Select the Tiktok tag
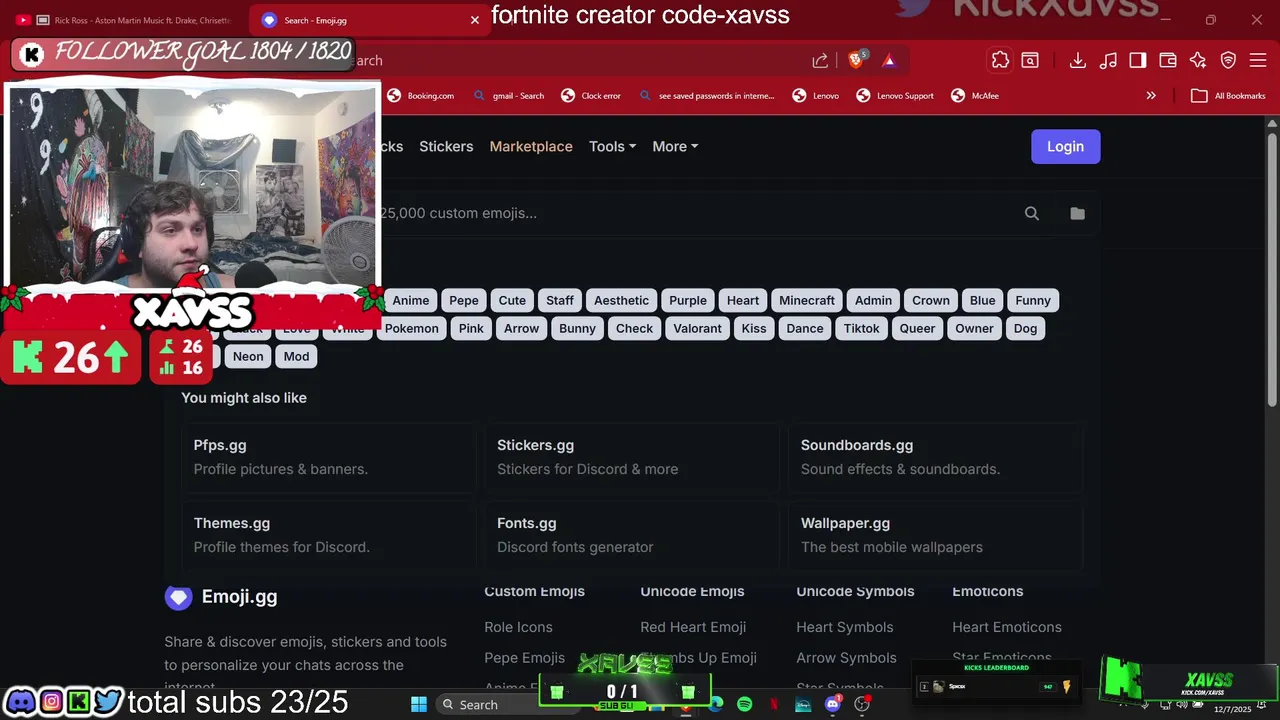1280x720 pixels. click(861, 328)
